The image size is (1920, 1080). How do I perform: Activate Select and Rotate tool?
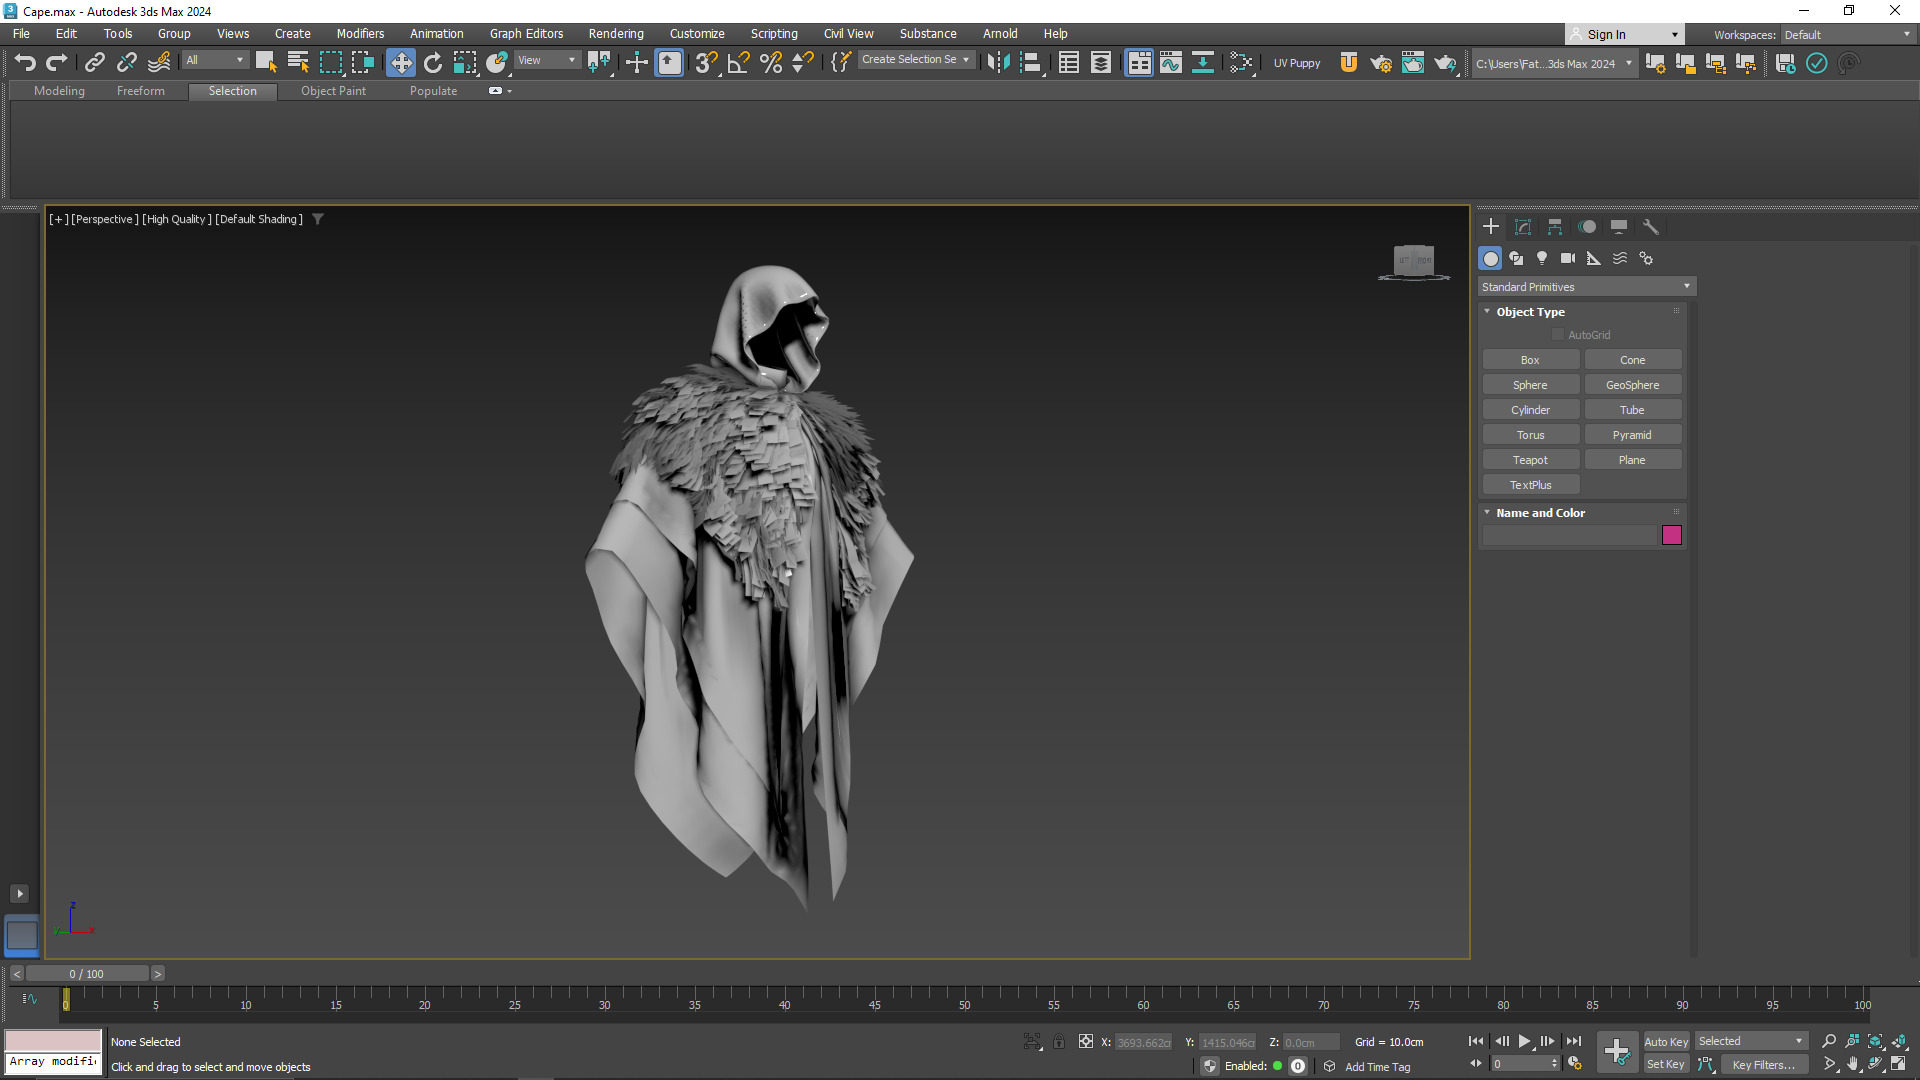433,63
